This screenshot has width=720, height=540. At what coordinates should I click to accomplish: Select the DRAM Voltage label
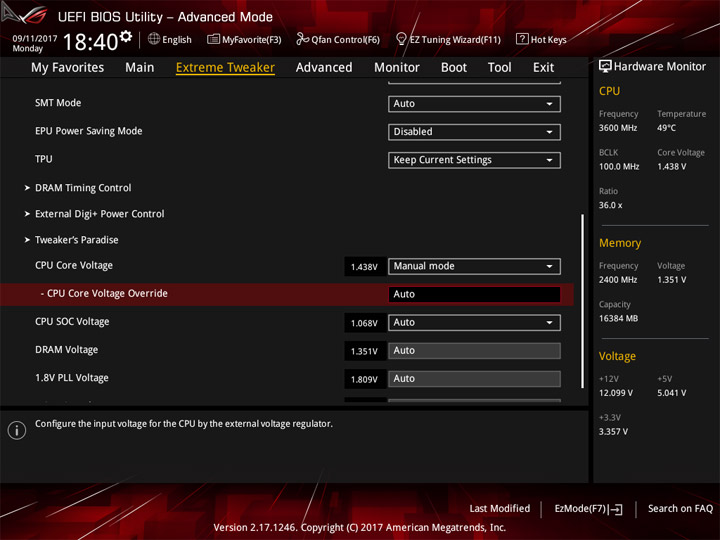[67, 350]
